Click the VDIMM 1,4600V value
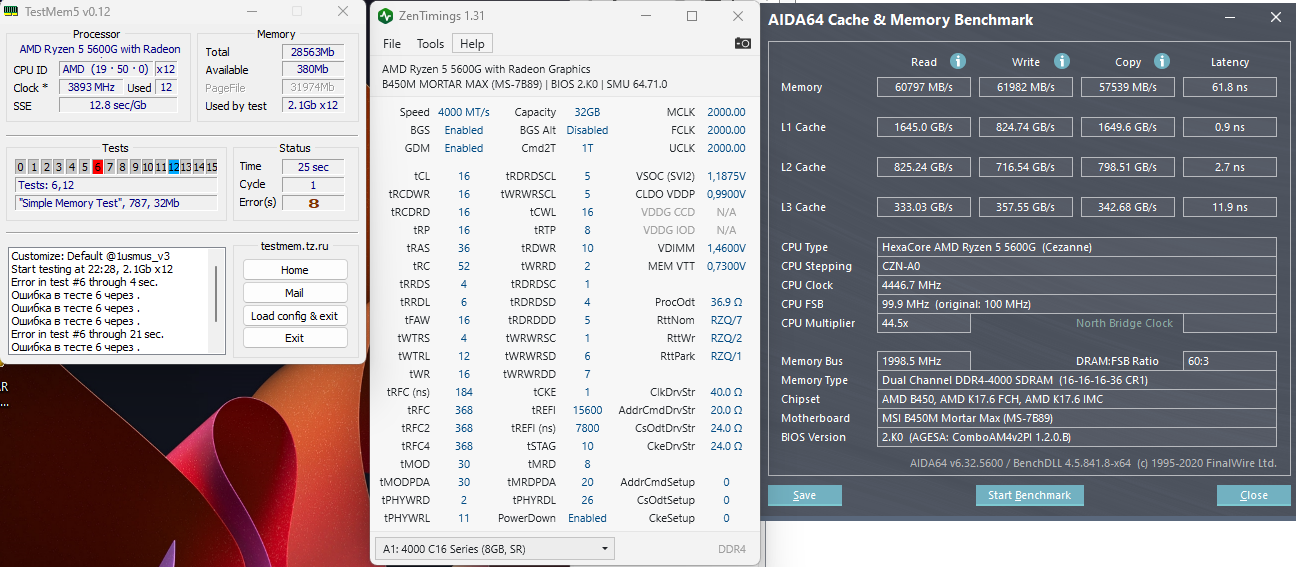The image size is (1296, 567). coord(725,248)
